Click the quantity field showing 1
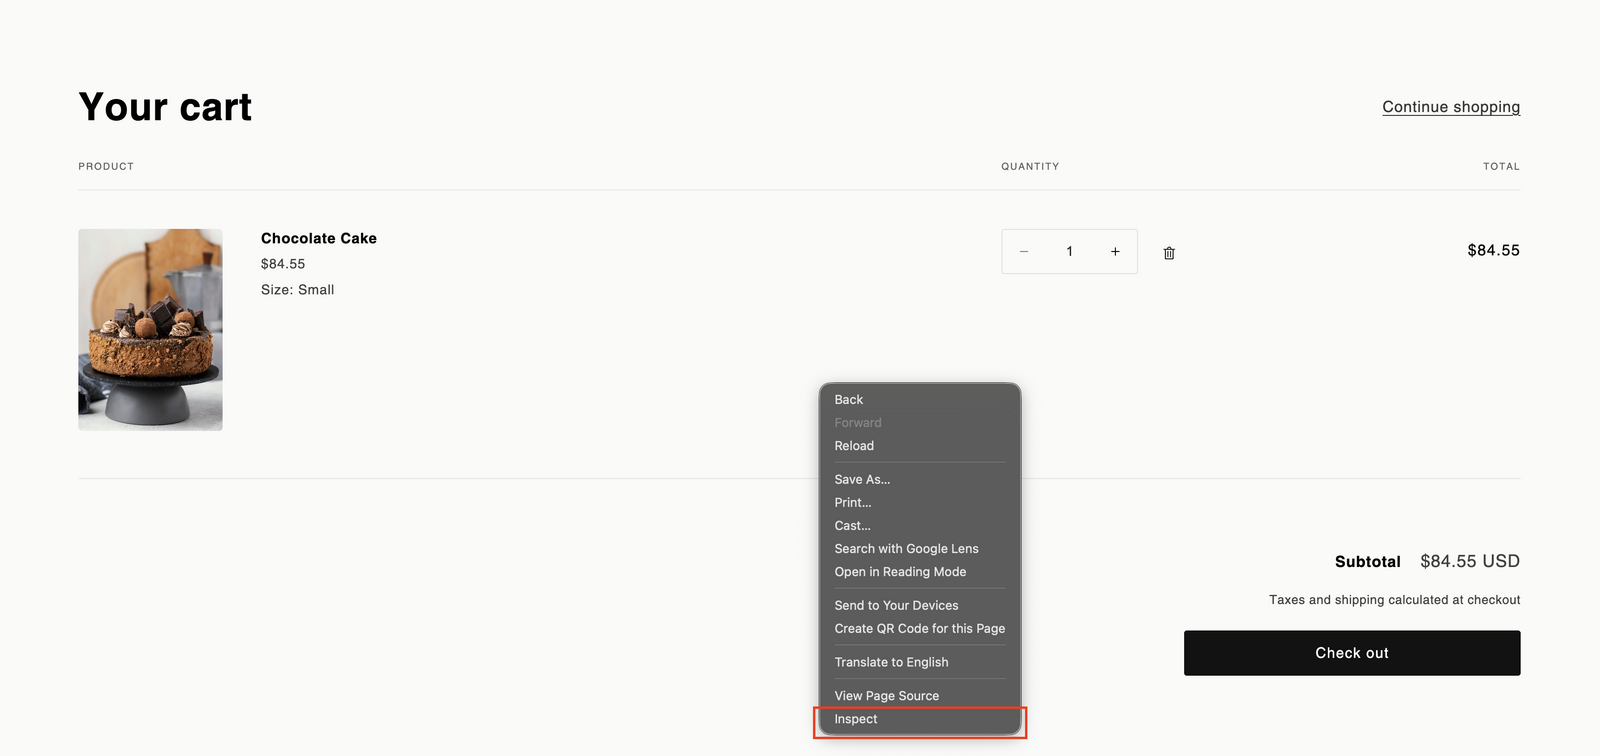 point(1069,252)
